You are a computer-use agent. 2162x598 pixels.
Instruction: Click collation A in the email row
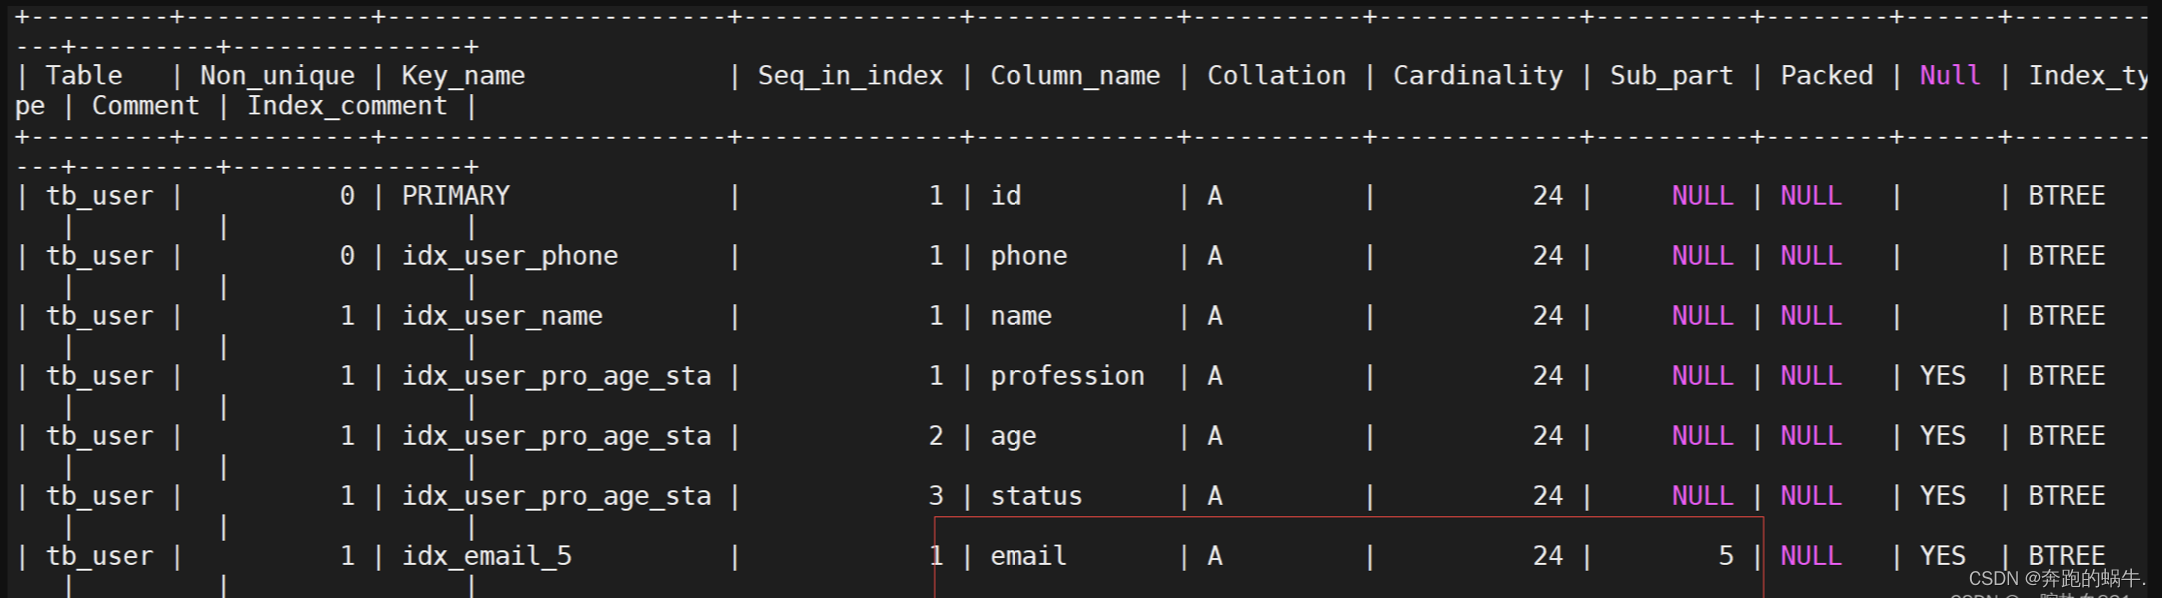(x=1215, y=556)
